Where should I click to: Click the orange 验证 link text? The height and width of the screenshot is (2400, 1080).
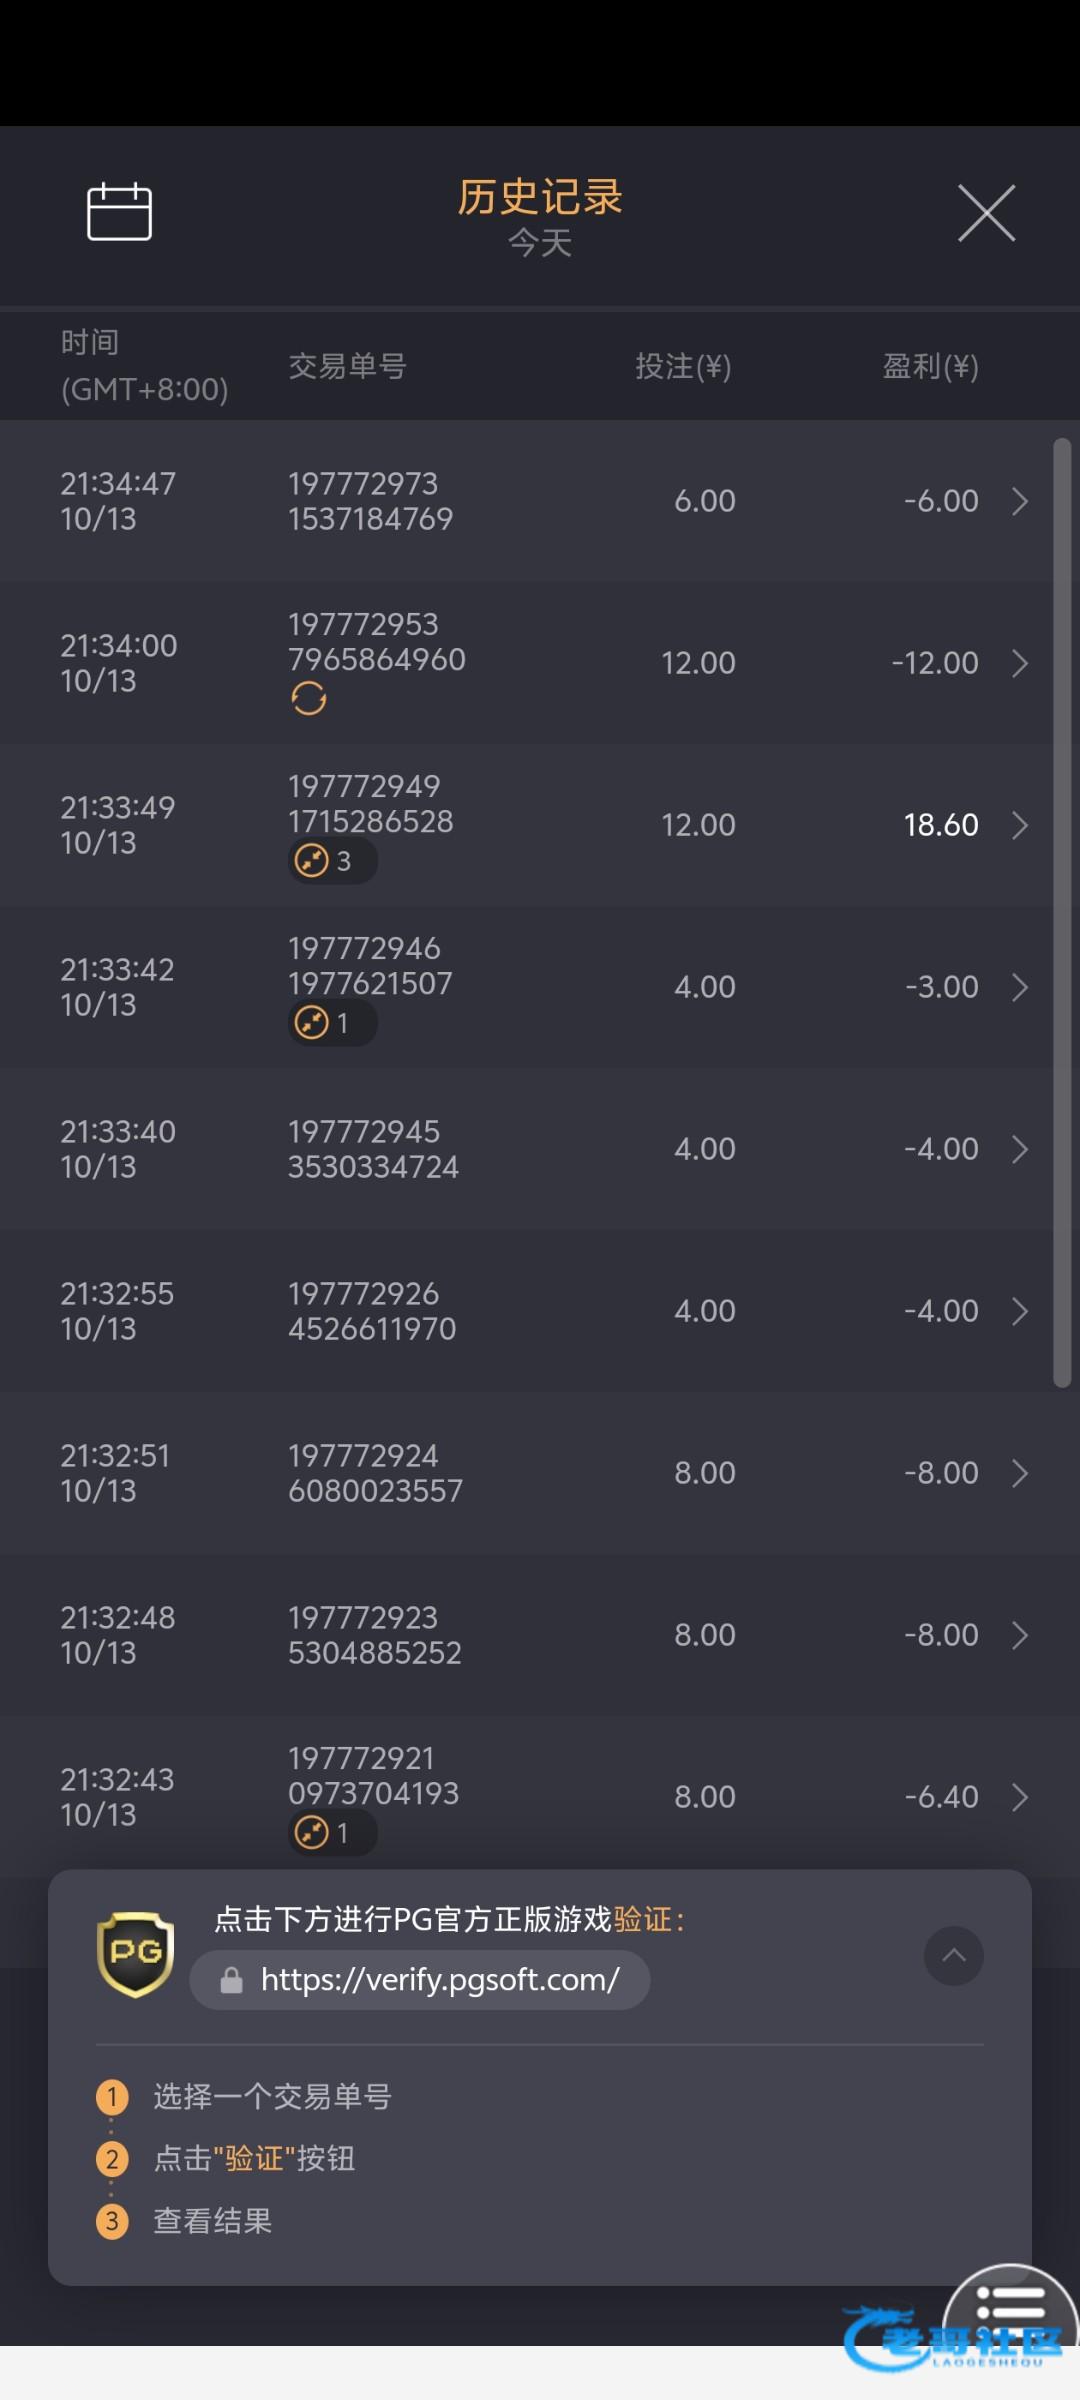coord(643,1919)
